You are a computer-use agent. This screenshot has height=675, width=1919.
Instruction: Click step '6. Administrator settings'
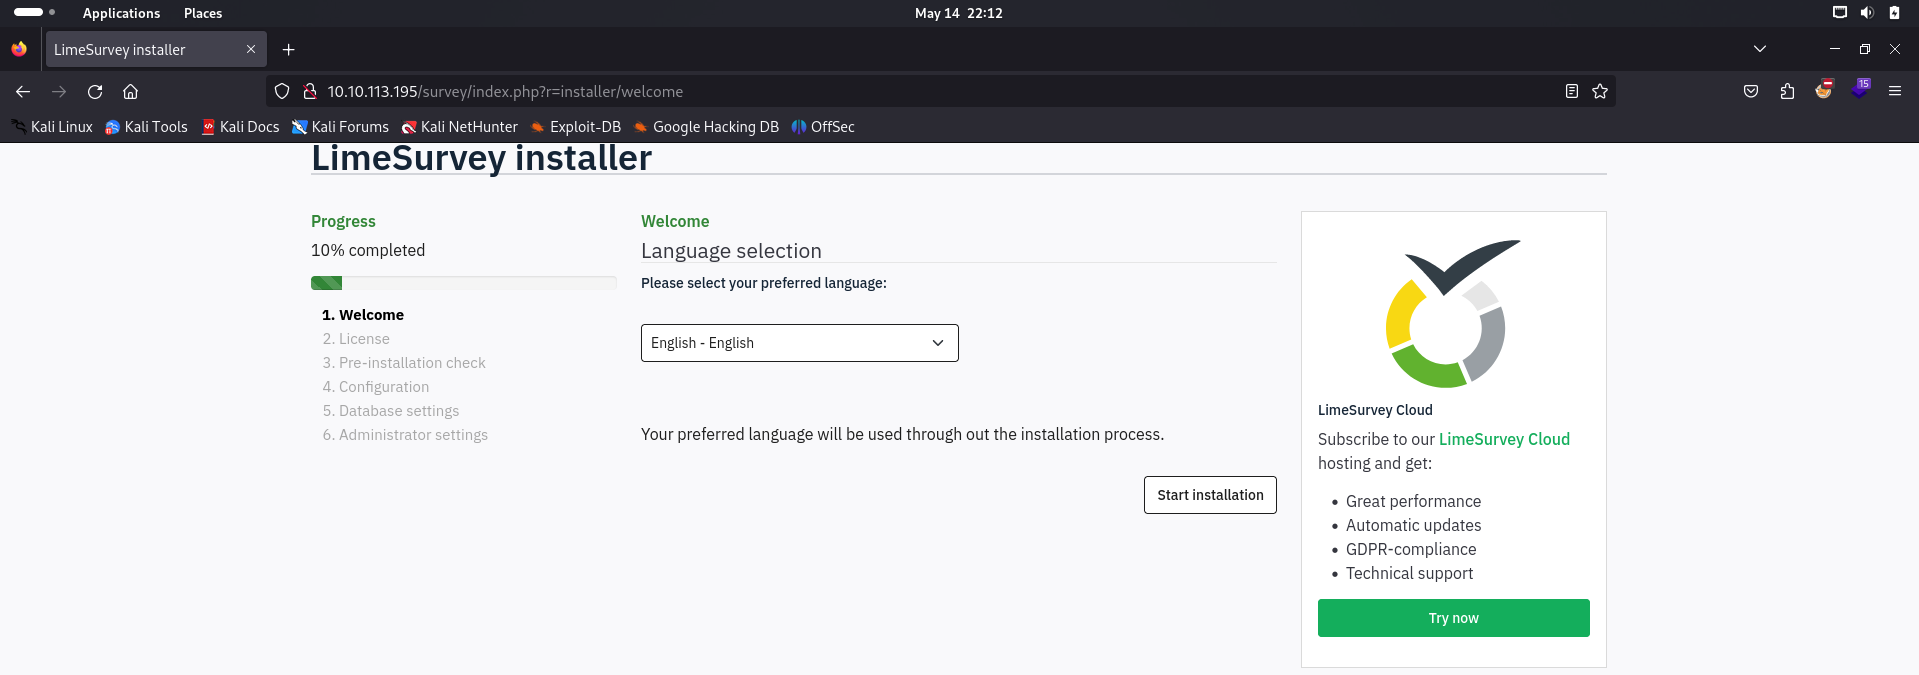click(x=405, y=435)
